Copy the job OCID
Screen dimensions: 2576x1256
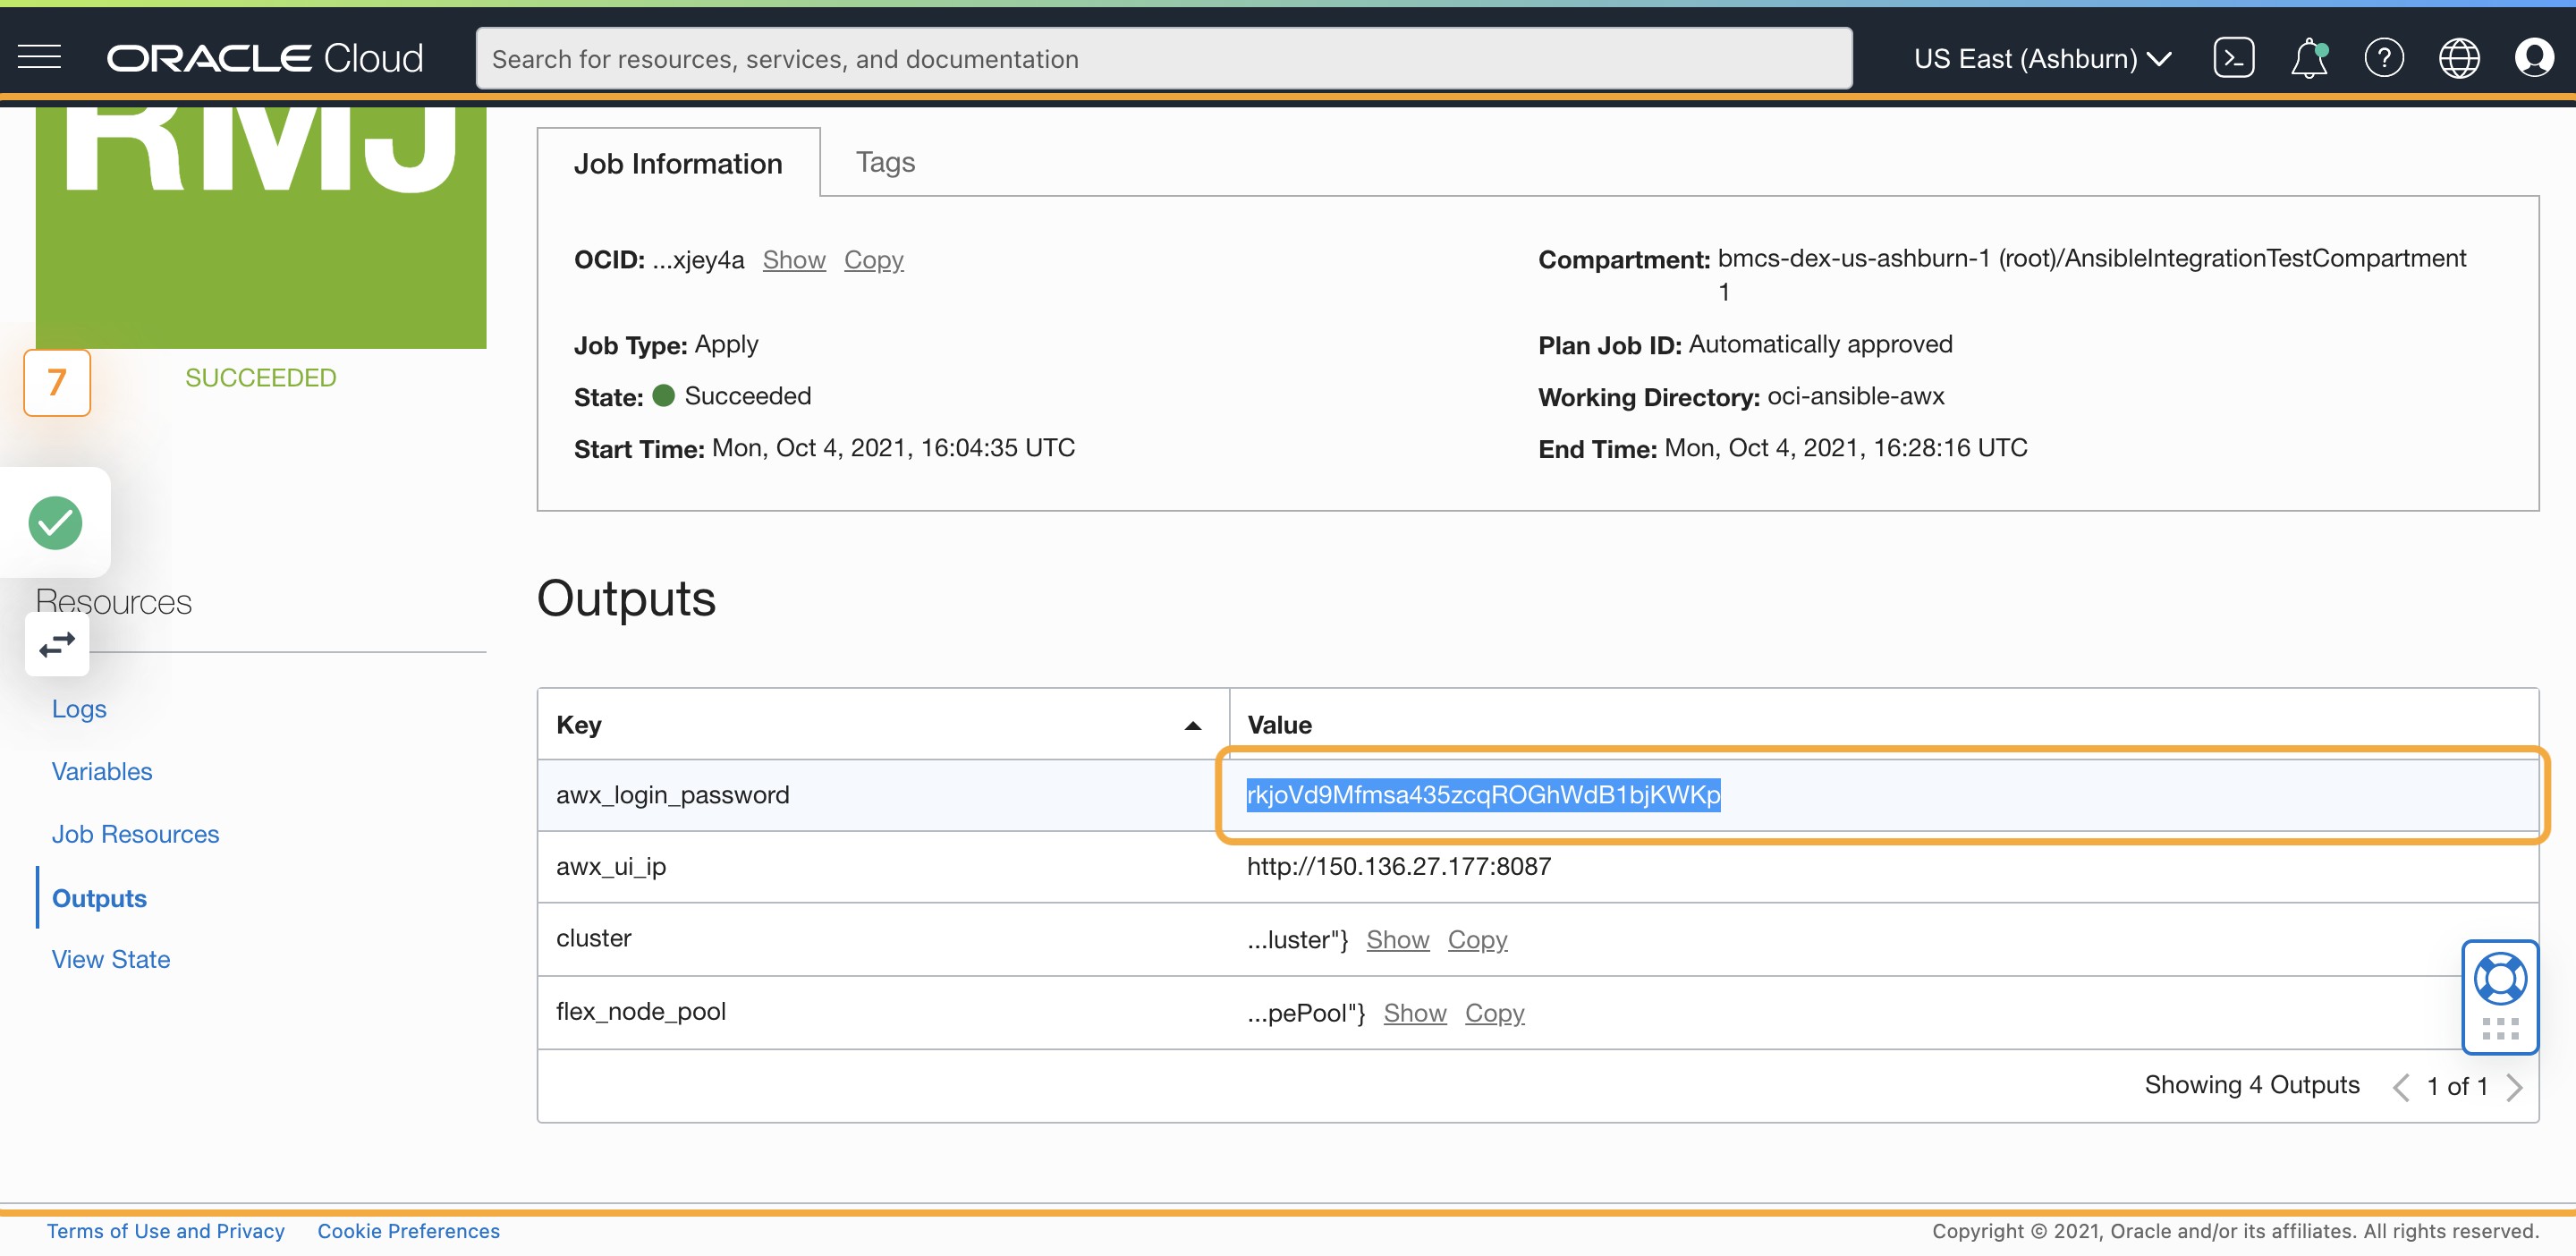873,259
